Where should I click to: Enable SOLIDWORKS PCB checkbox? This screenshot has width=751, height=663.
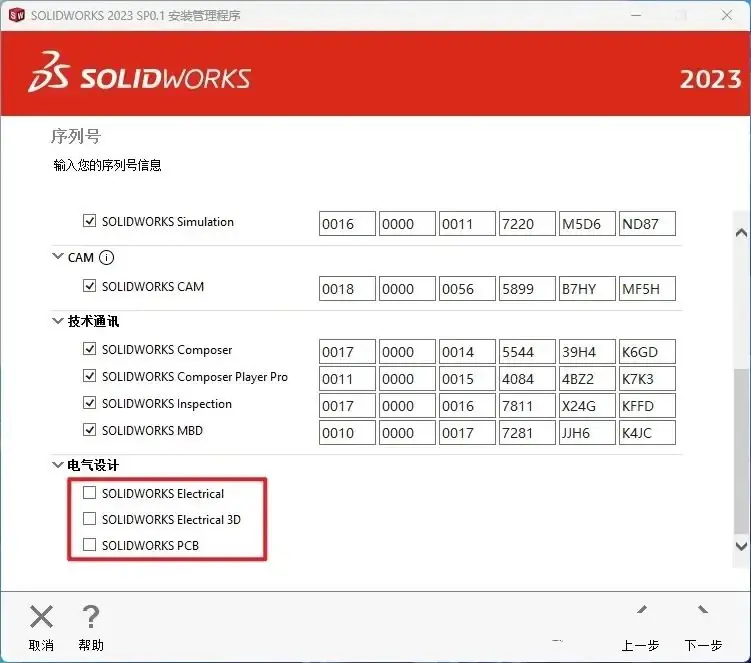point(90,545)
